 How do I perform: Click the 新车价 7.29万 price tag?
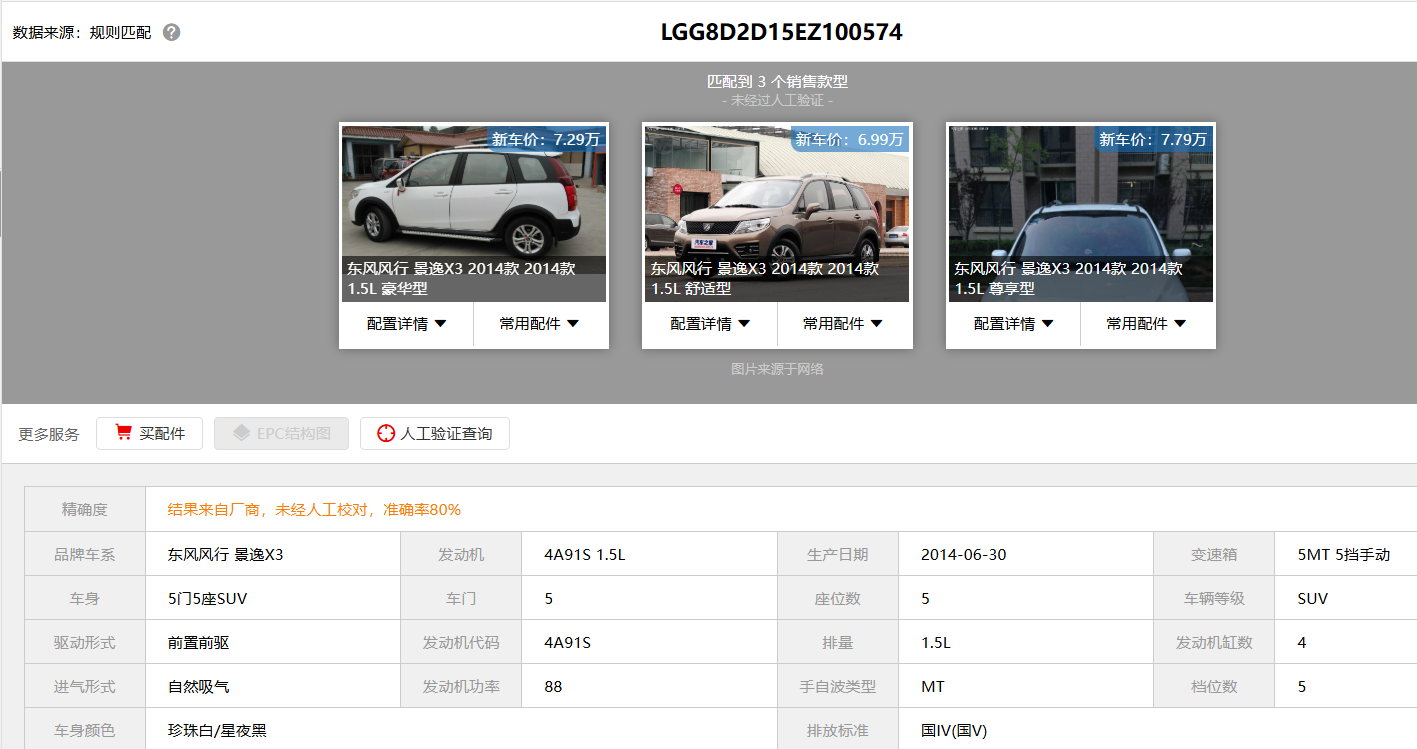[546, 139]
